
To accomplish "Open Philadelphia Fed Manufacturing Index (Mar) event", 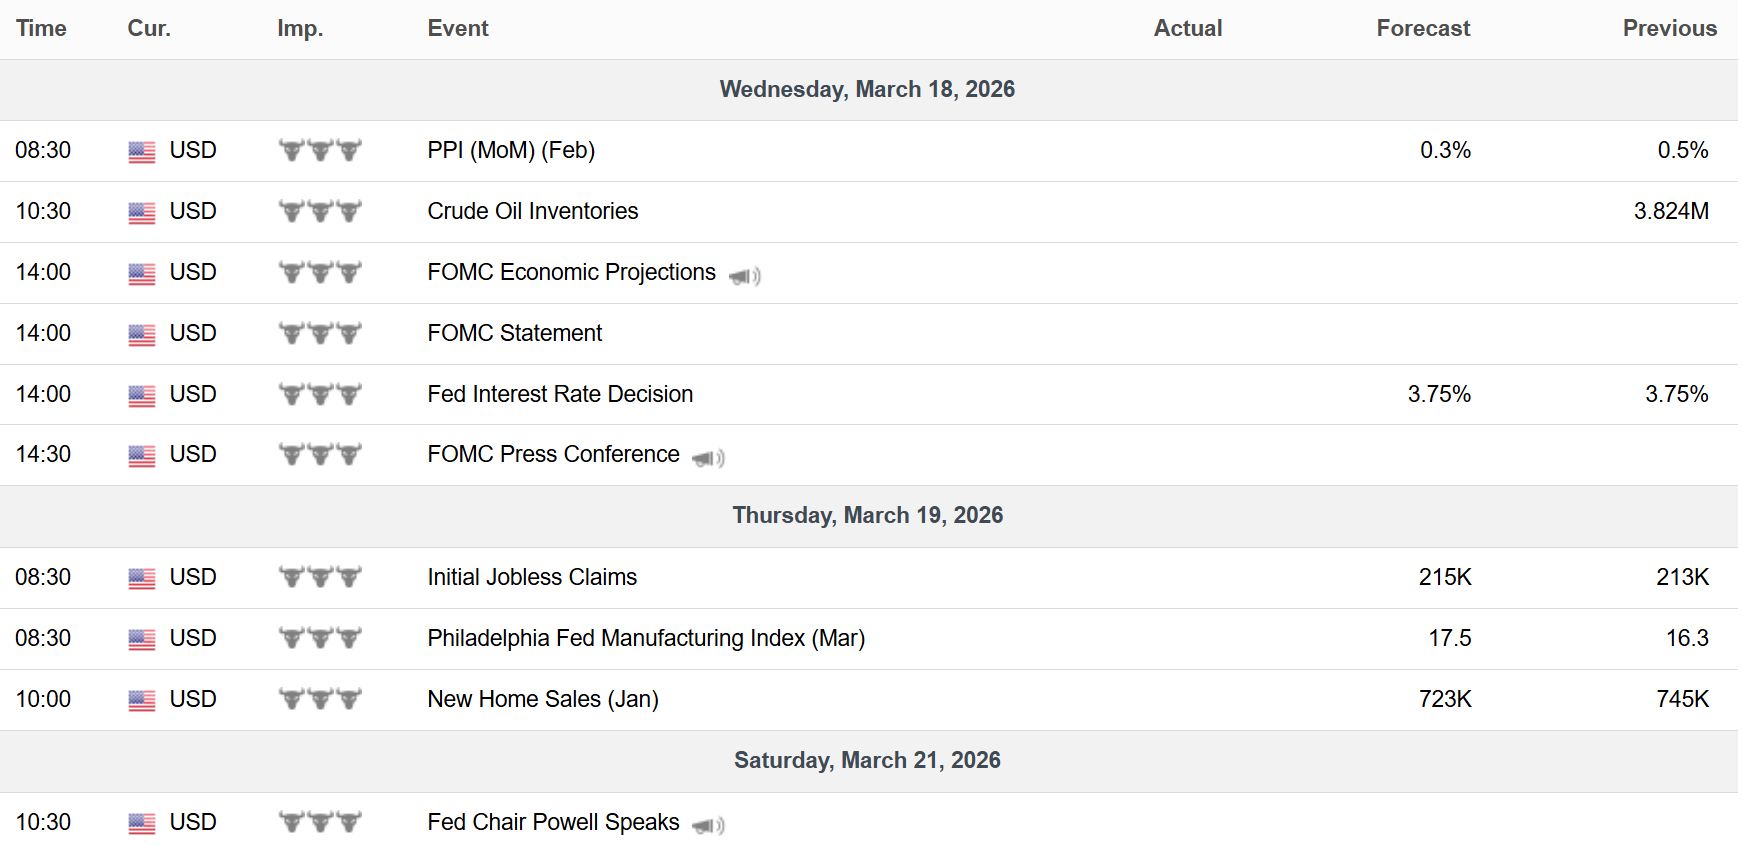I will [646, 638].
